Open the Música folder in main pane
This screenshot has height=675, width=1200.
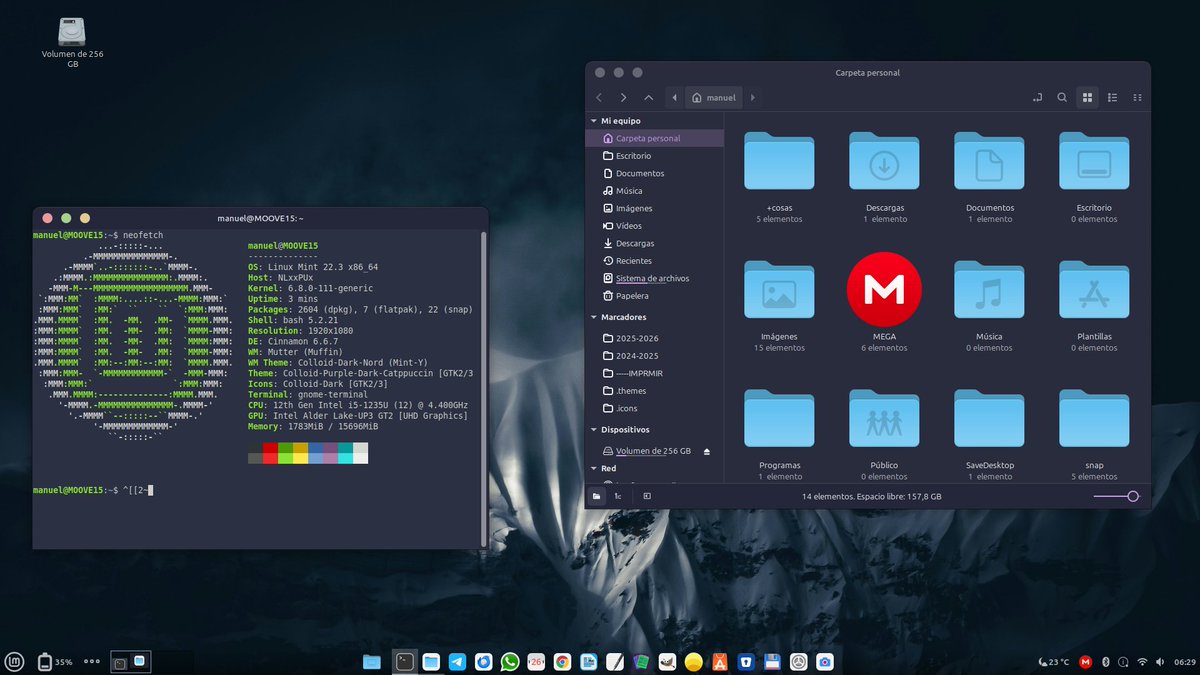coord(989,290)
